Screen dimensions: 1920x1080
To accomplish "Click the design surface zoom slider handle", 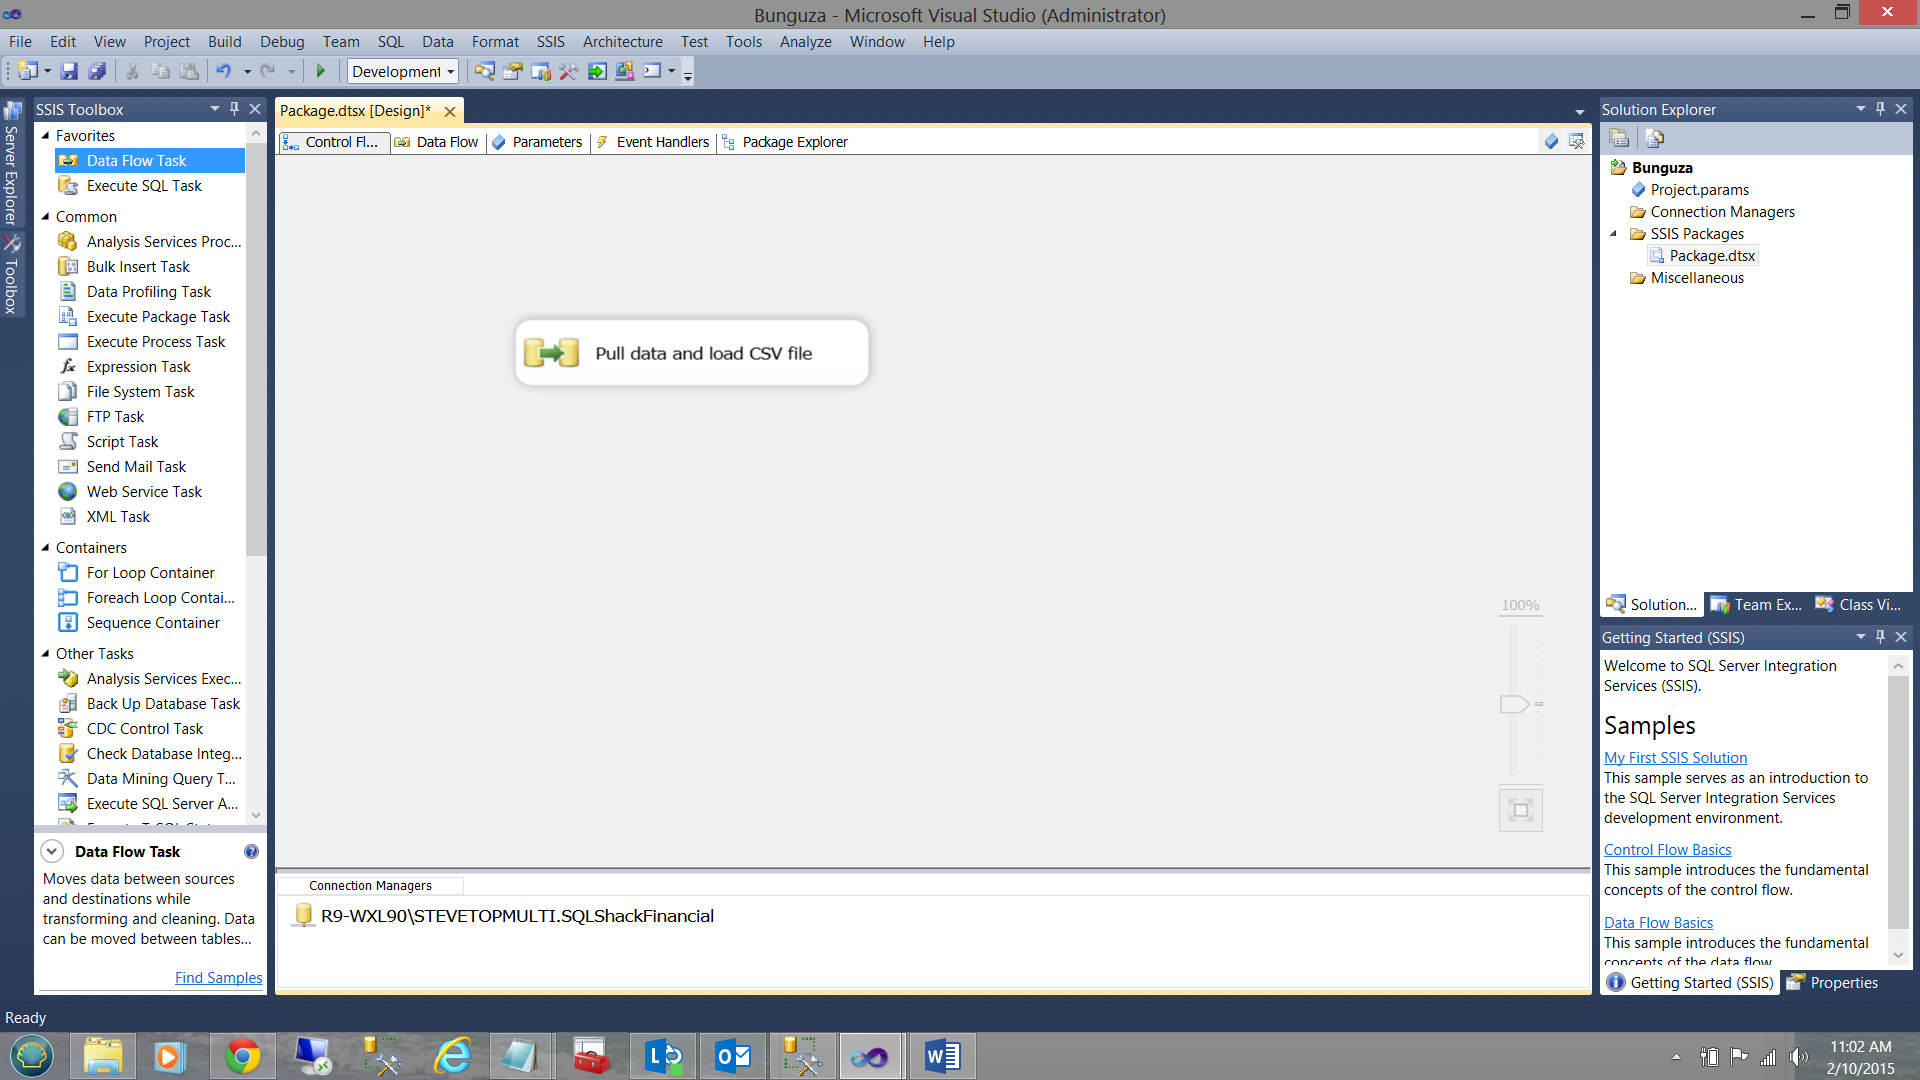I will click(x=1514, y=704).
